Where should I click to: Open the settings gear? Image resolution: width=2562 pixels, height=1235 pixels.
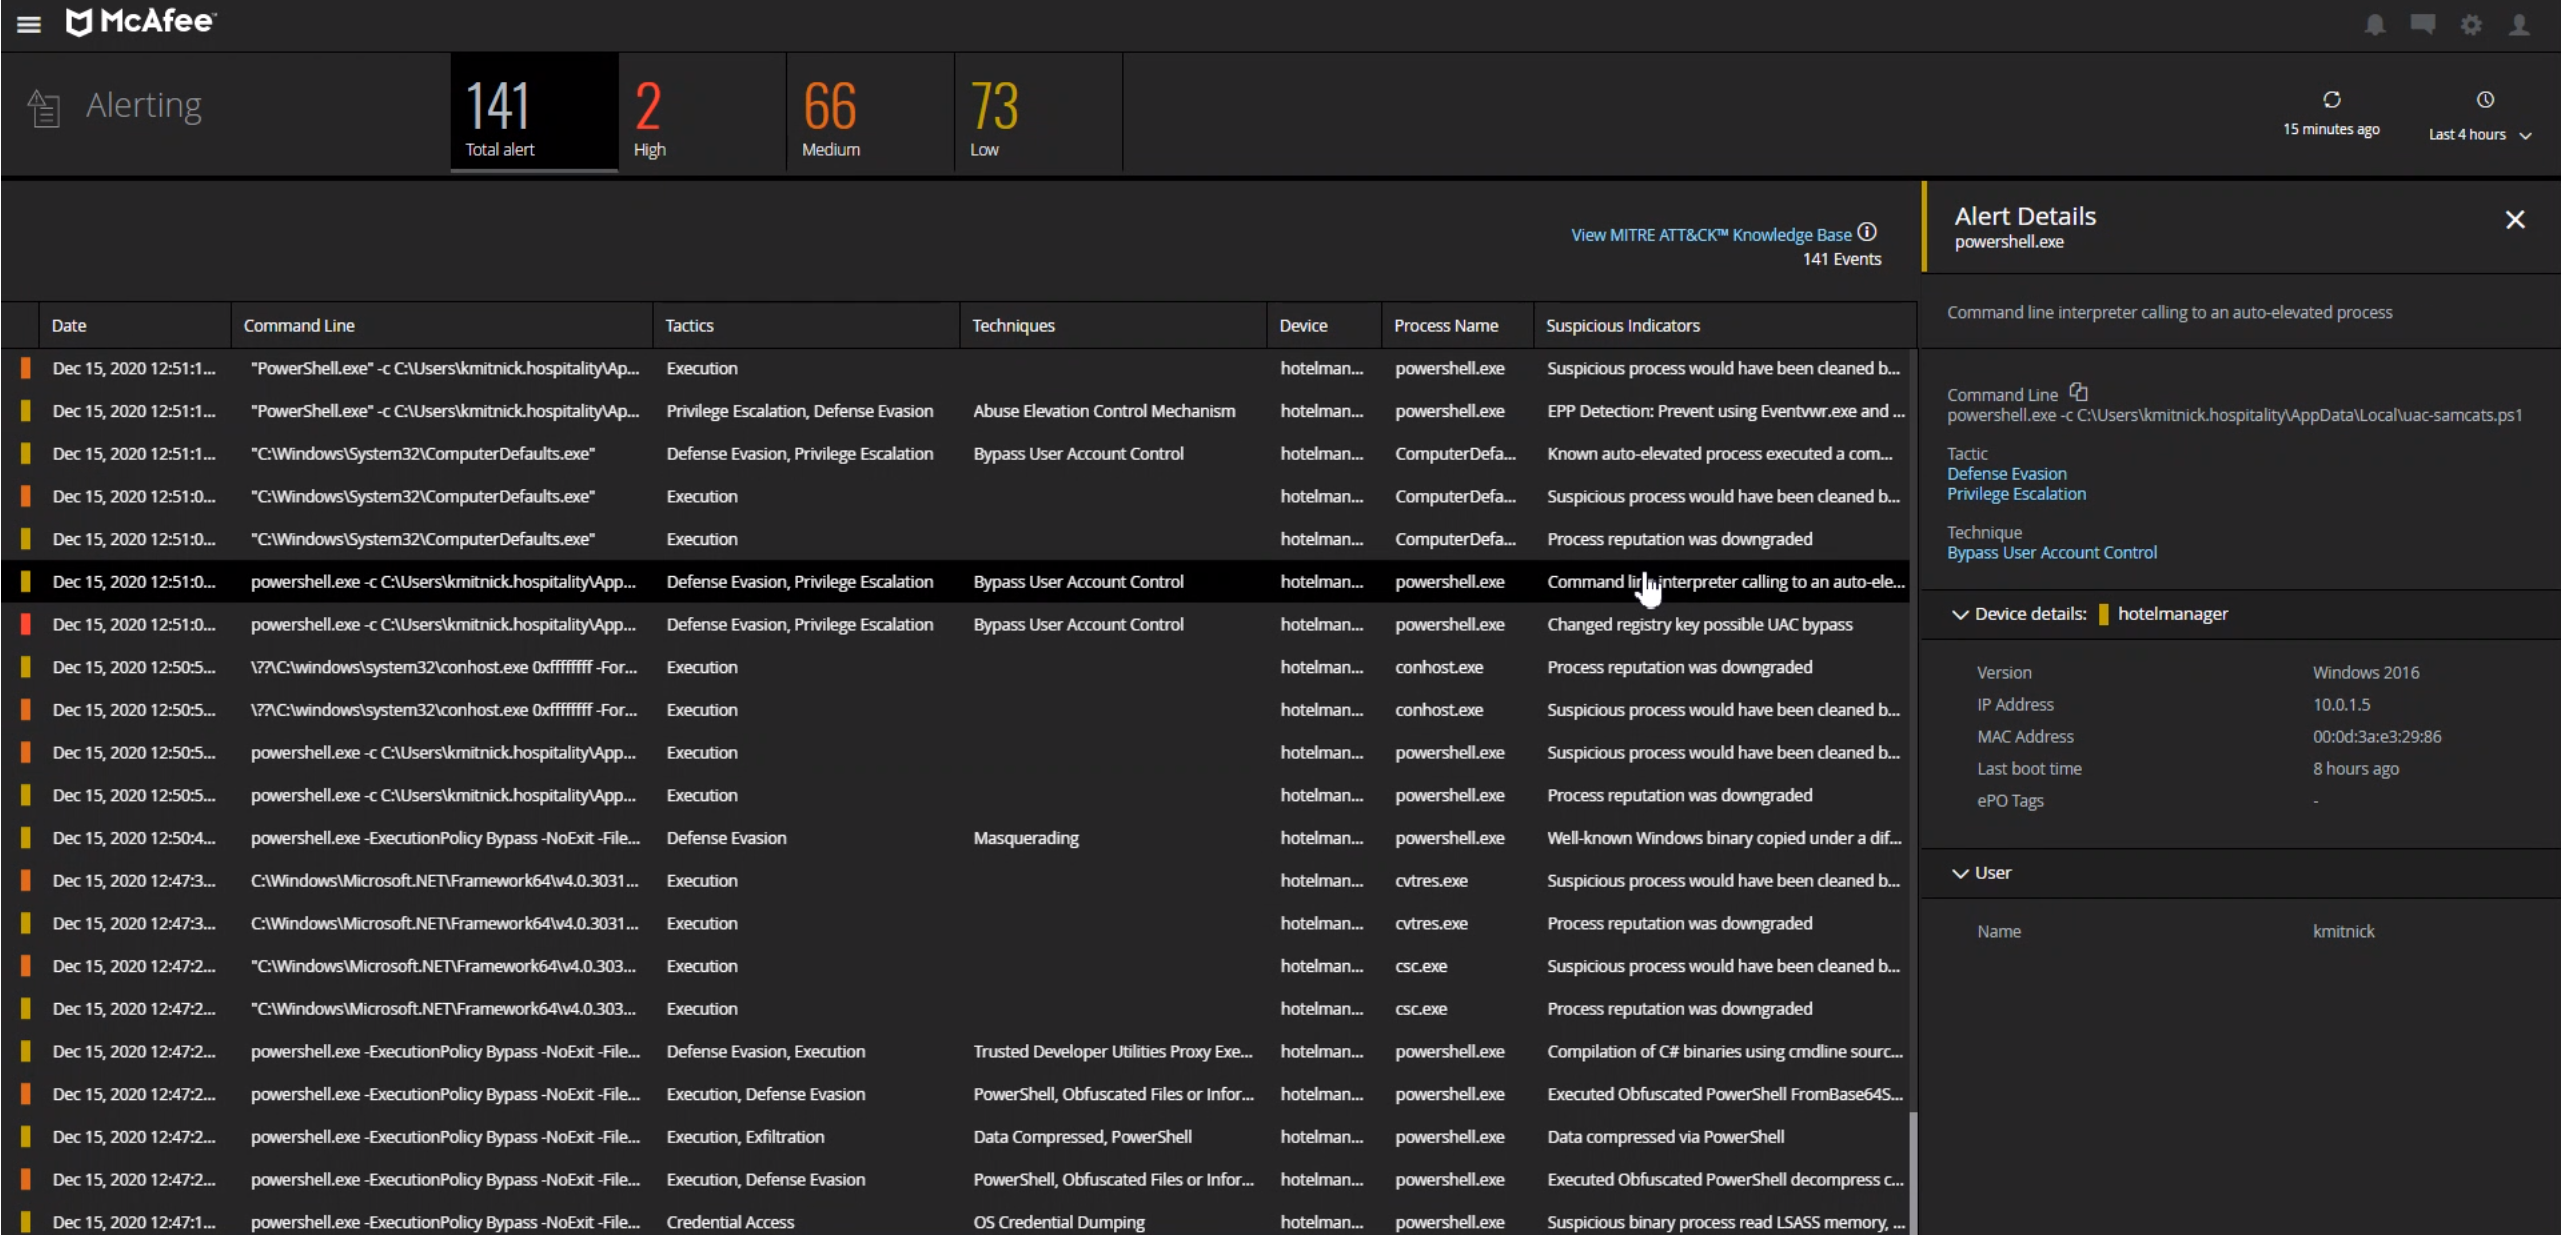point(2471,24)
